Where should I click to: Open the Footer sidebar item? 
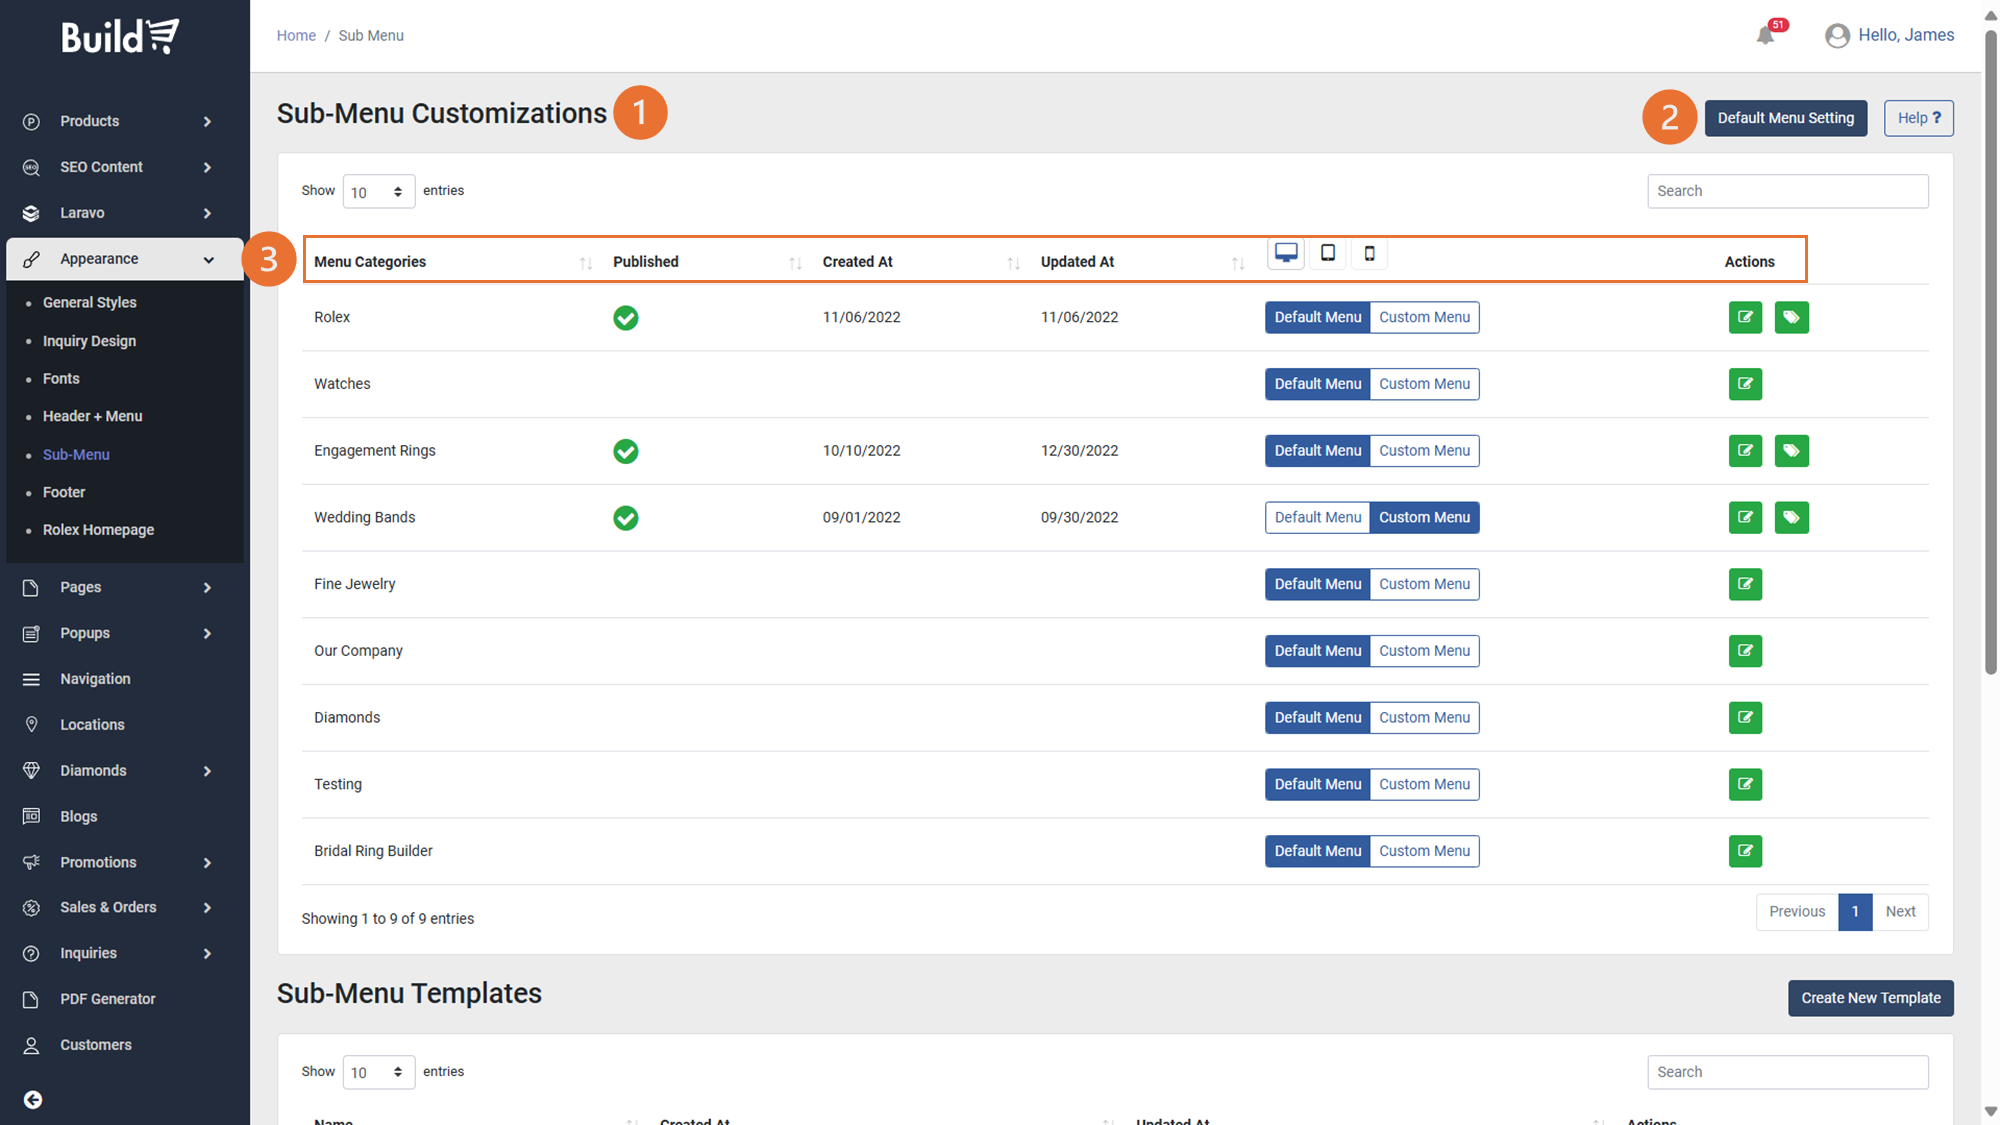click(64, 492)
